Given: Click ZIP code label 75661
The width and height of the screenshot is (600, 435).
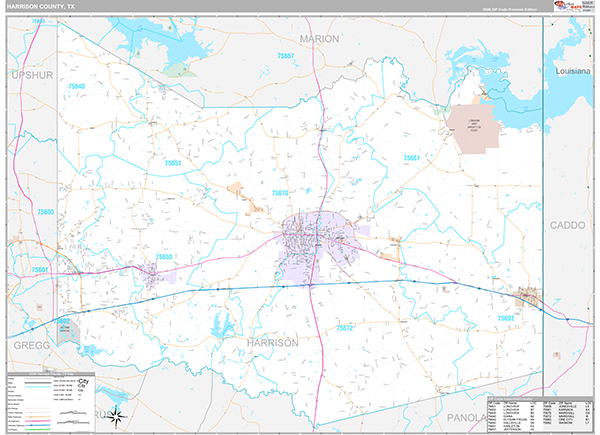Looking at the screenshot, I should click(x=412, y=158).
